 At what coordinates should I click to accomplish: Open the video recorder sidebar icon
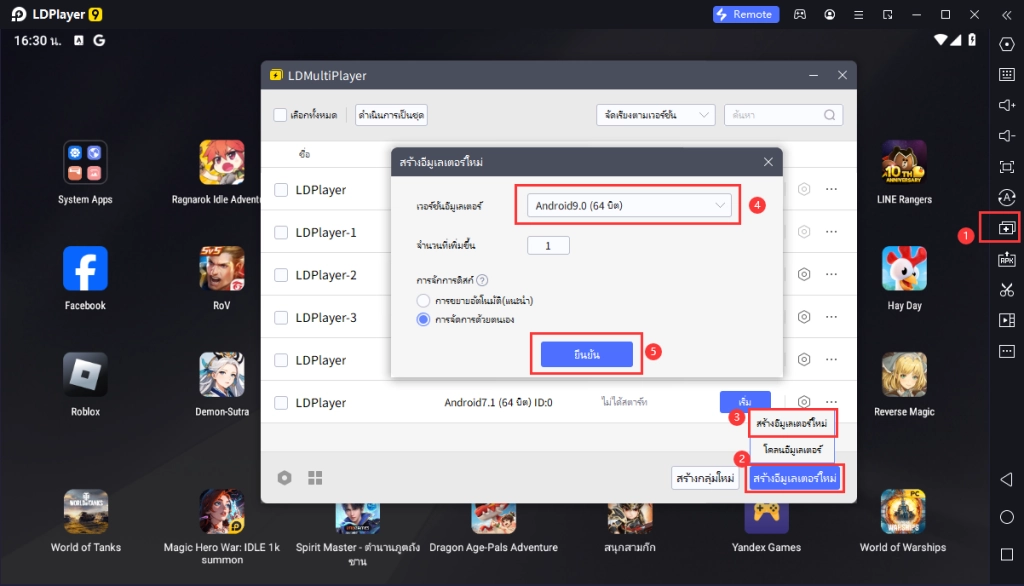1006,320
